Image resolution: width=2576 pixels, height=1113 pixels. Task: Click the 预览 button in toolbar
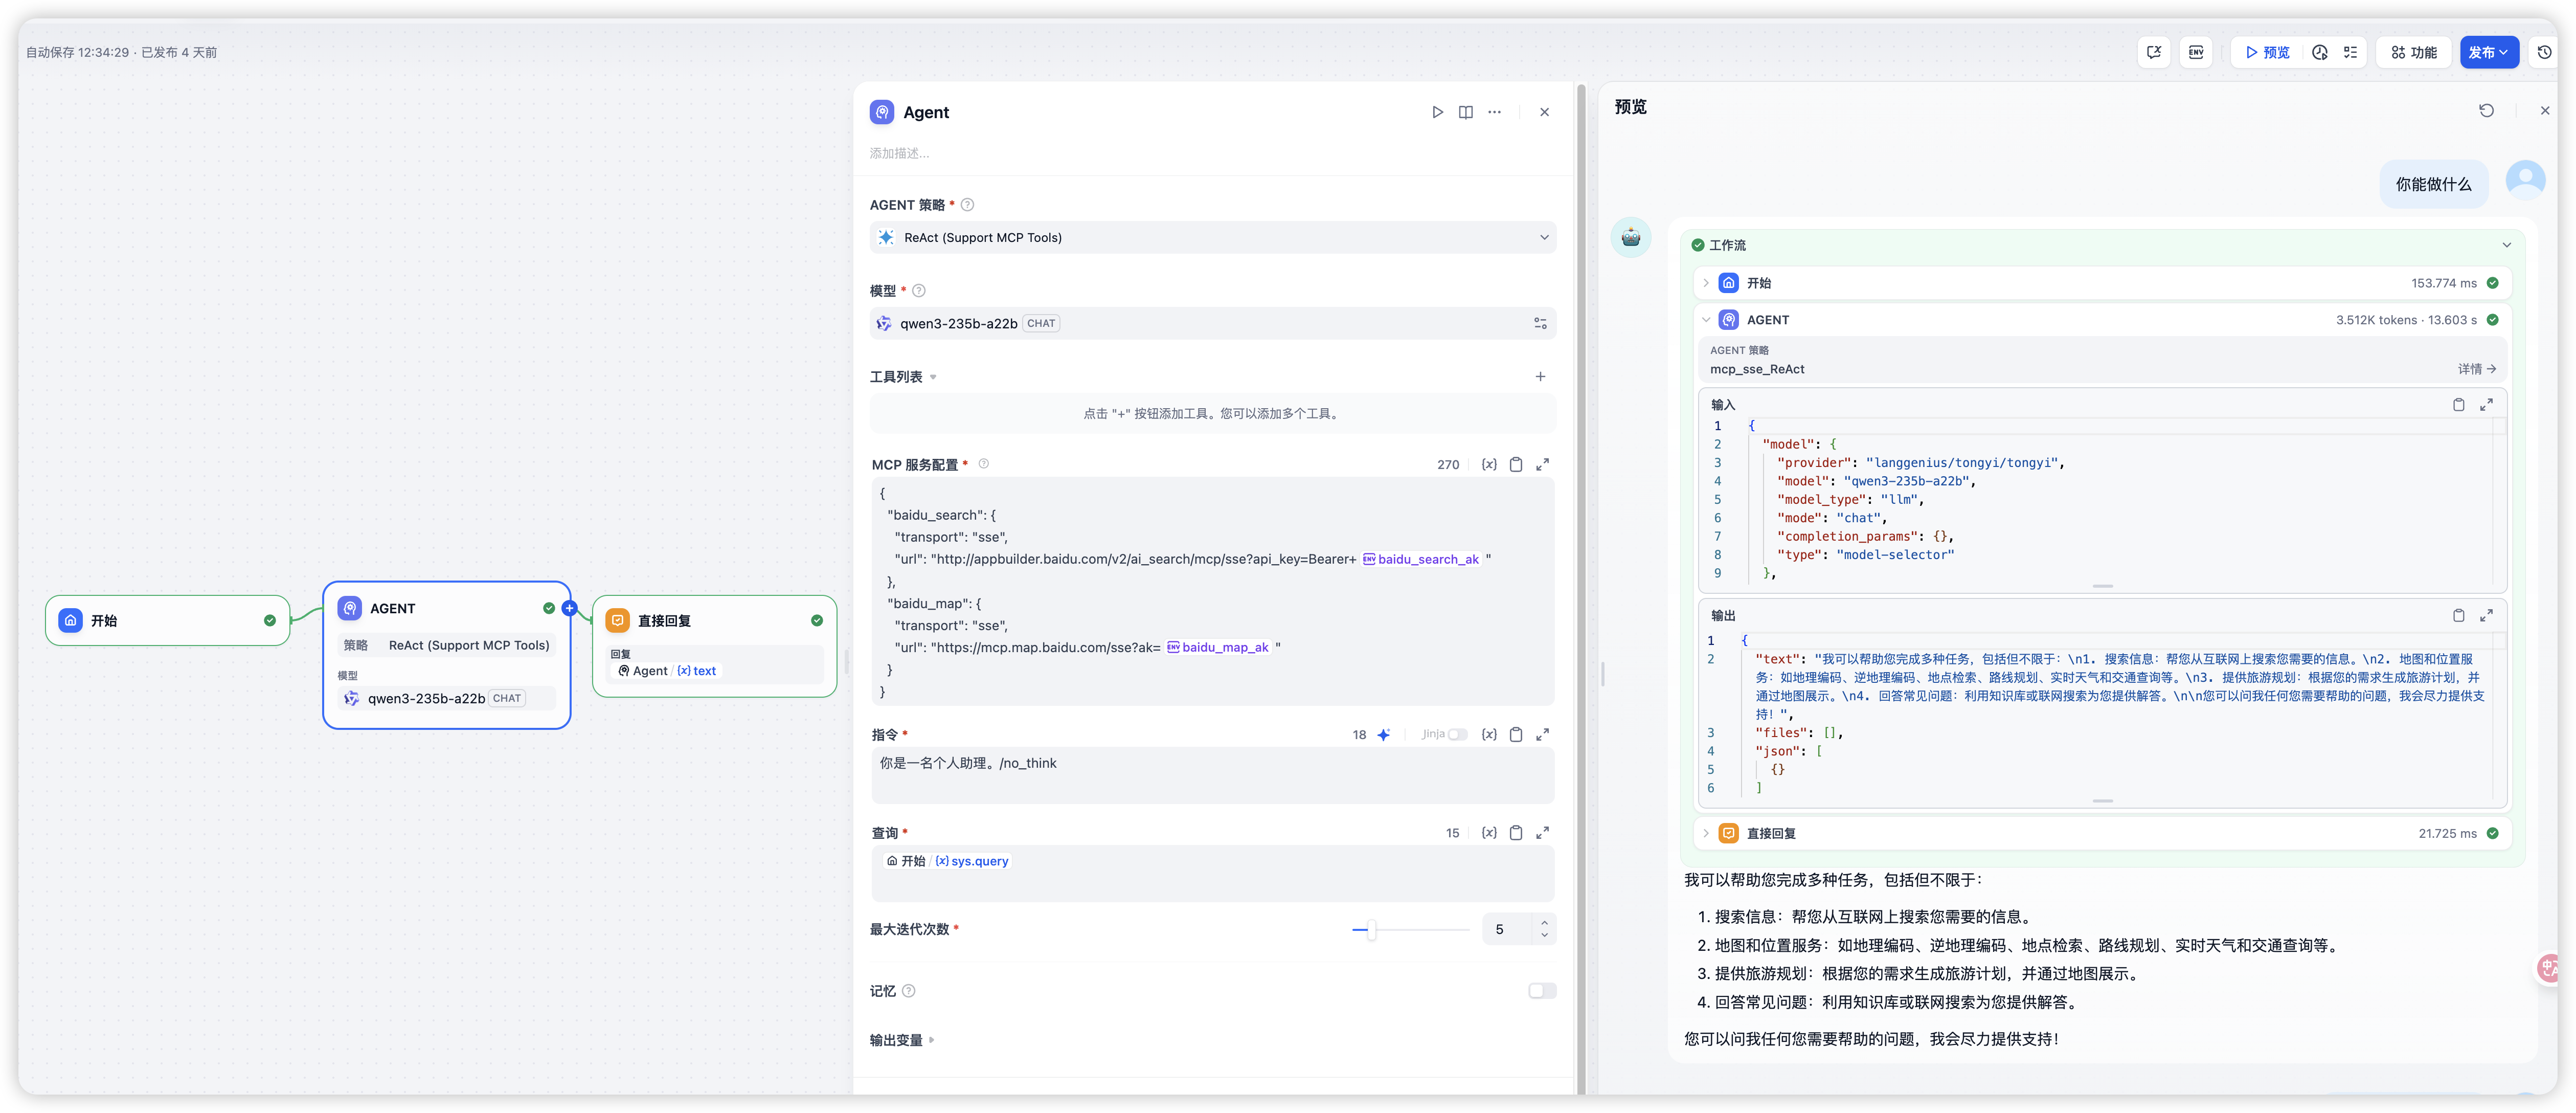point(2267,52)
